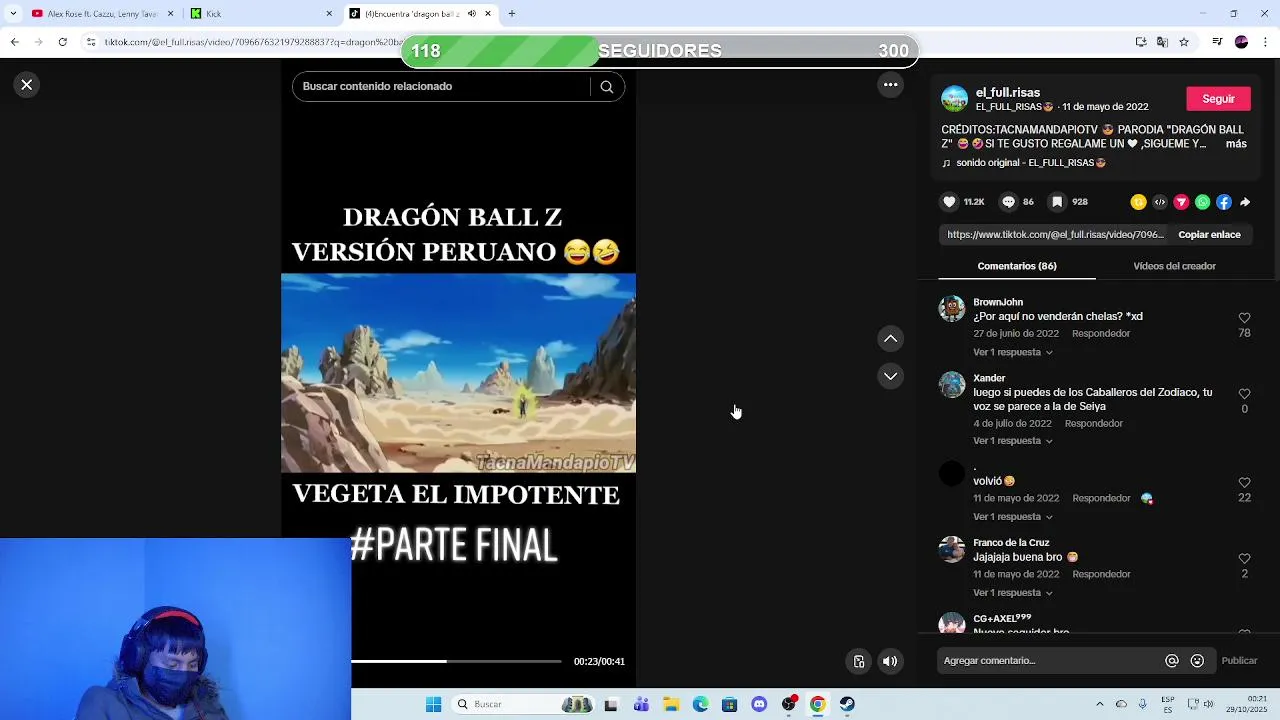Like the 'volvió' comment
The width and height of the screenshot is (1280, 720).
point(1244,483)
